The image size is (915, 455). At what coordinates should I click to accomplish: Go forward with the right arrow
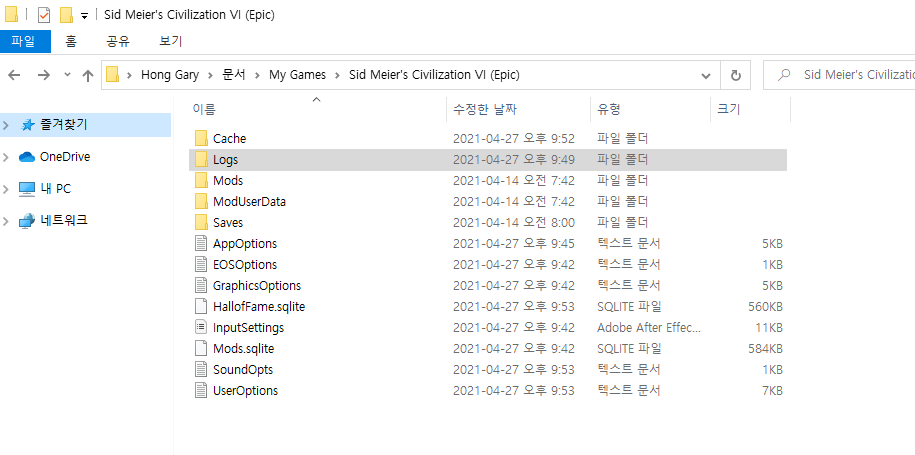pos(44,75)
